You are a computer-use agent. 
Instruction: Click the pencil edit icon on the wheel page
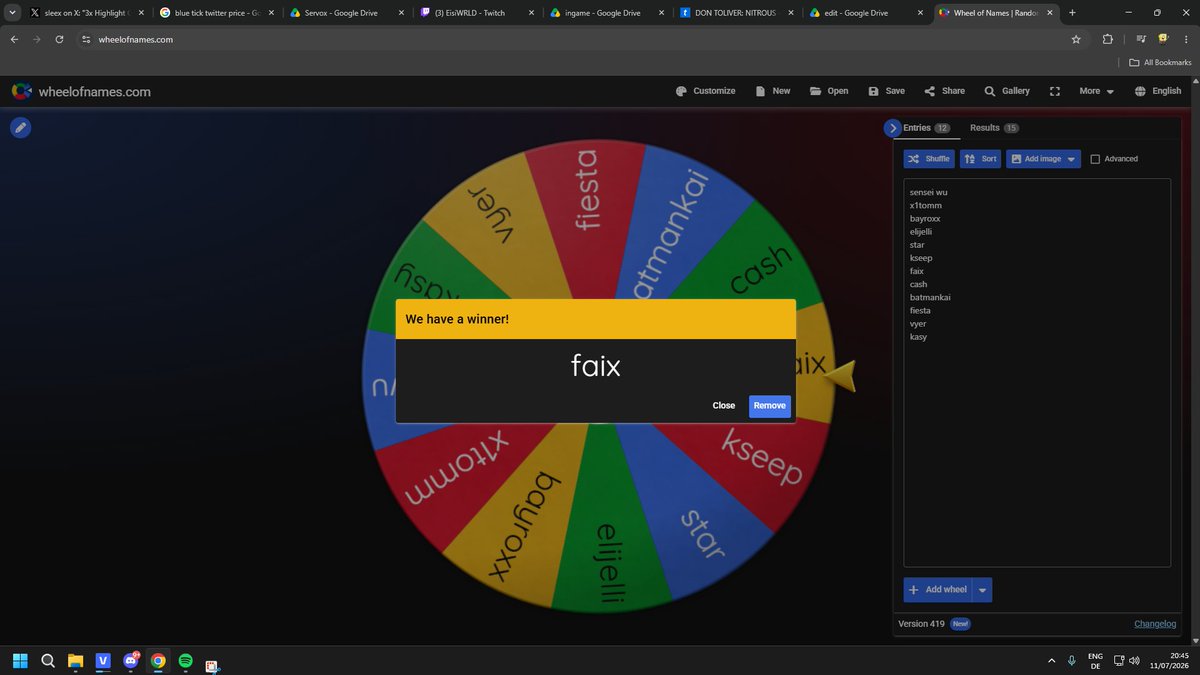[20, 128]
